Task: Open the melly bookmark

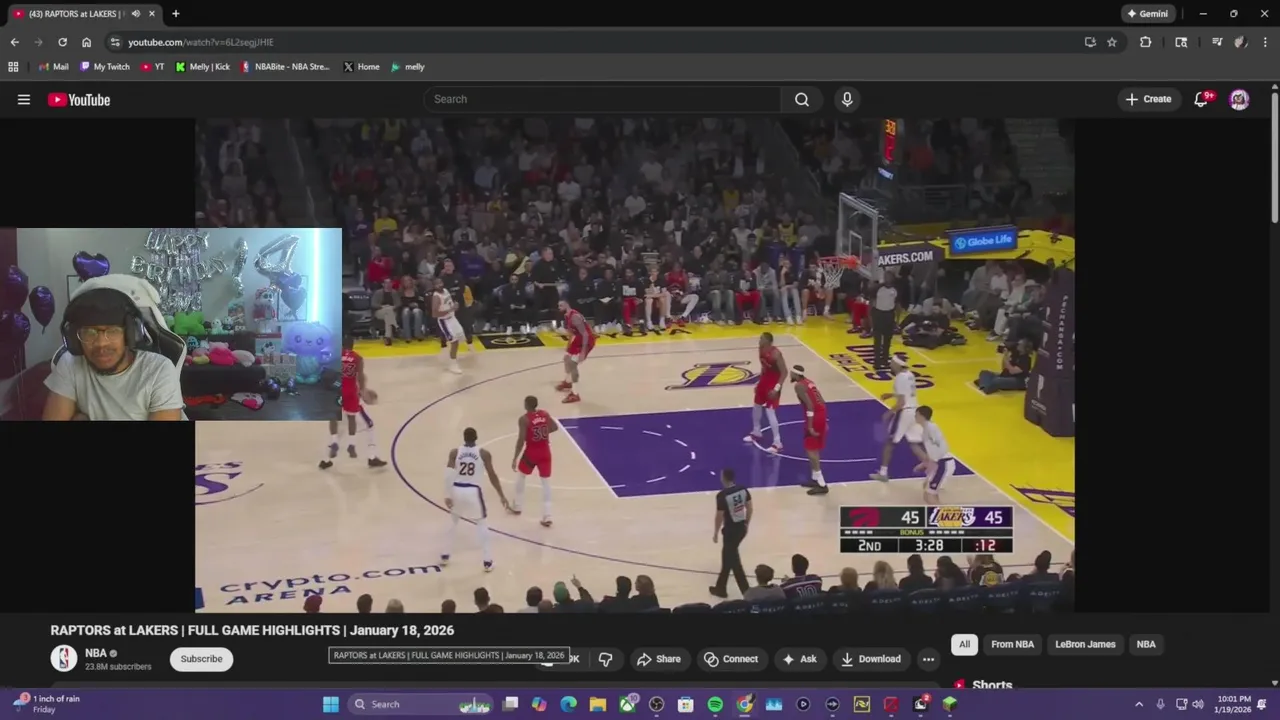Action: click(408, 67)
